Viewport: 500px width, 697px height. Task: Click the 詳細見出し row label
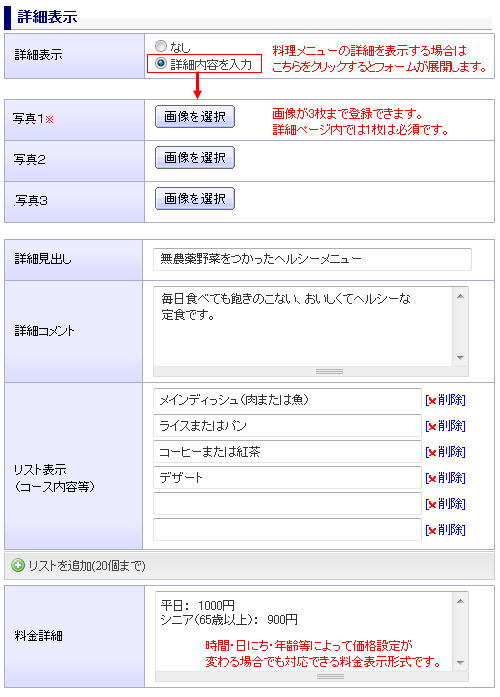43,259
